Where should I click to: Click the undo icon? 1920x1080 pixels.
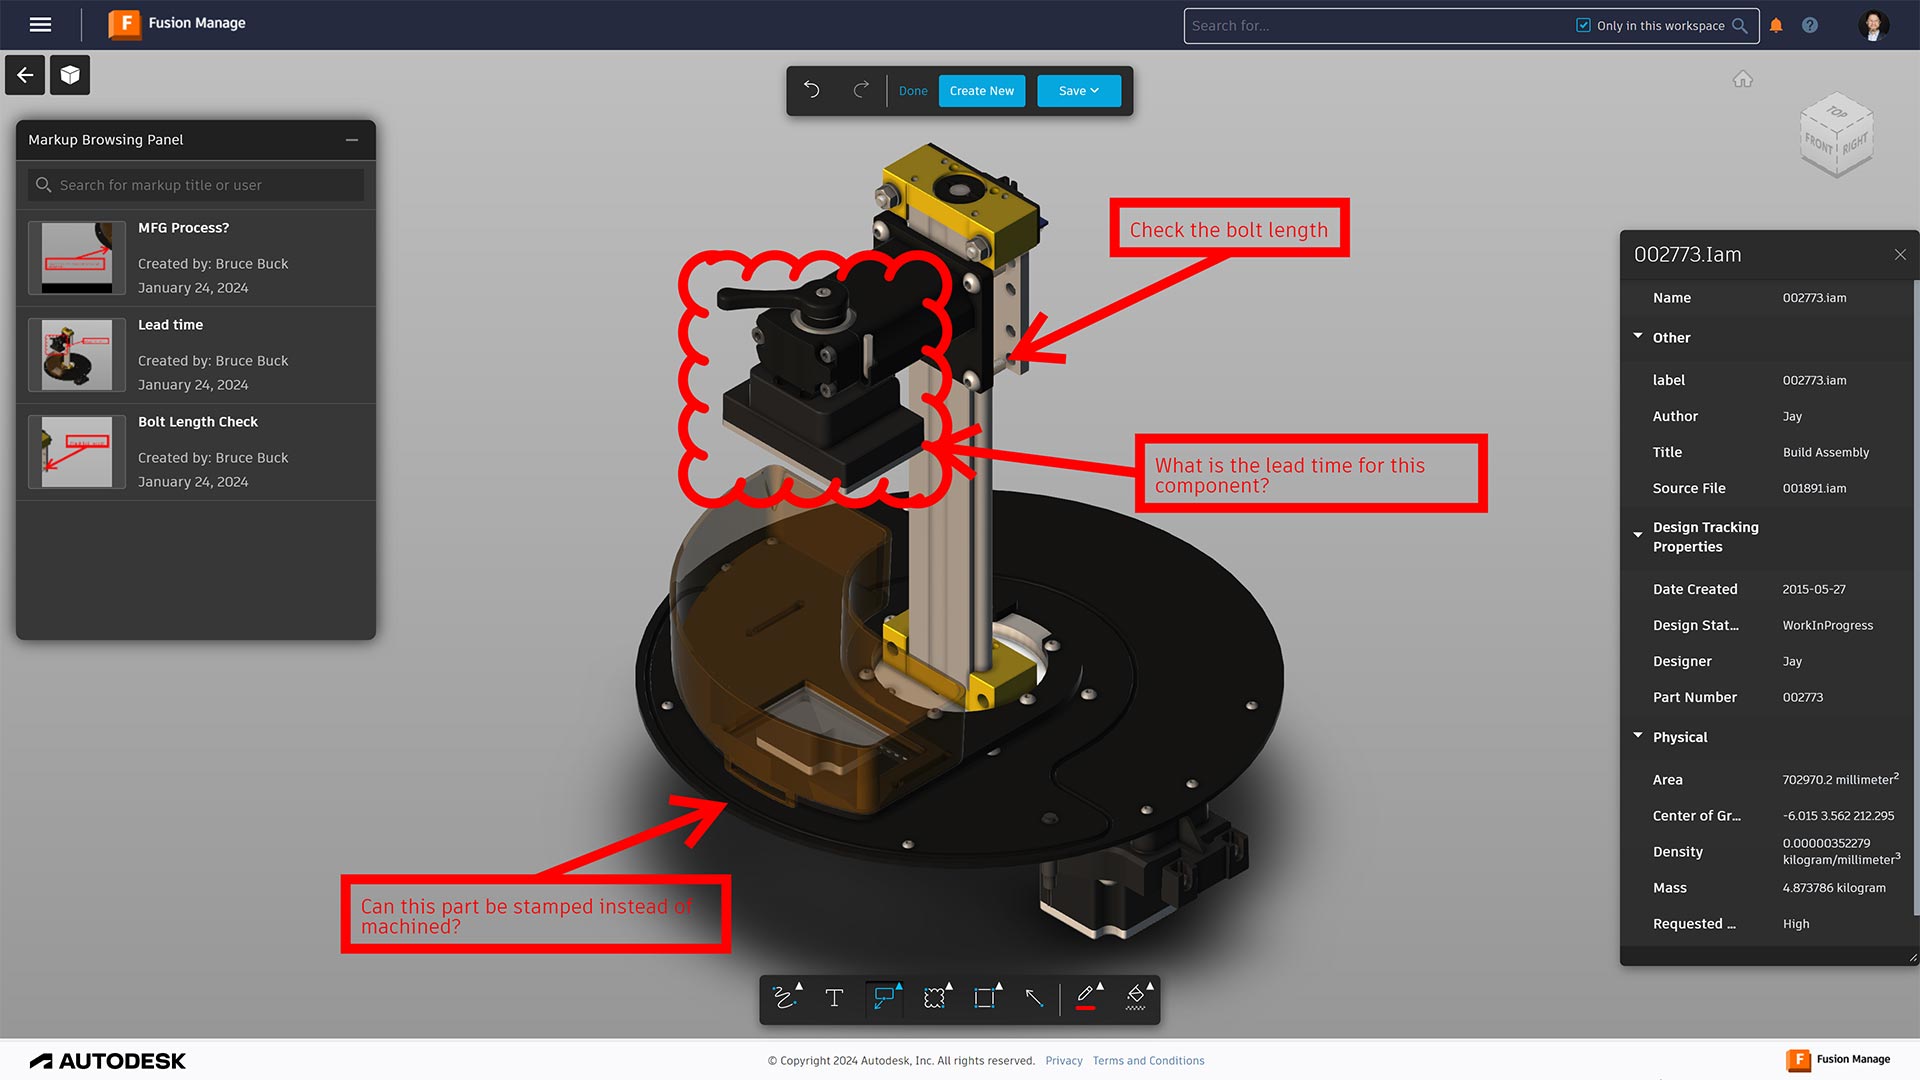pyautogui.click(x=812, y=90)
